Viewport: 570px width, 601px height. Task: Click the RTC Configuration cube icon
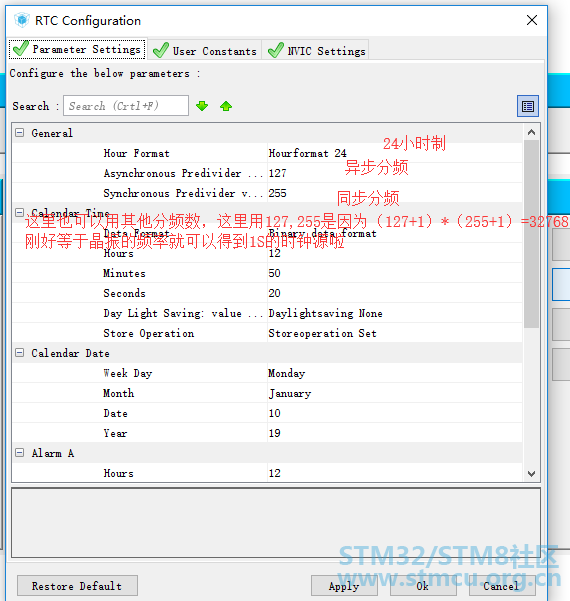(x=22, y=20)
